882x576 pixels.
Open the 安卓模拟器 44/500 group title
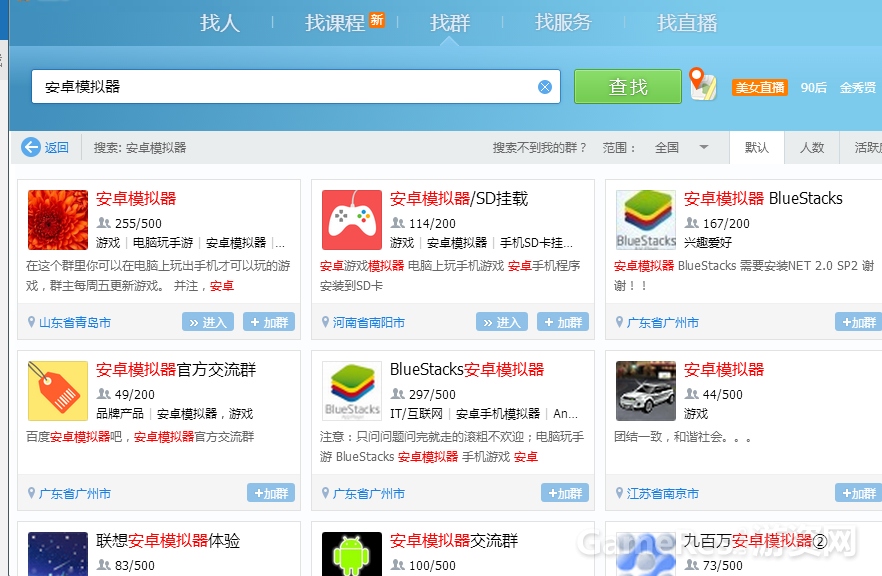pos(724,370)
